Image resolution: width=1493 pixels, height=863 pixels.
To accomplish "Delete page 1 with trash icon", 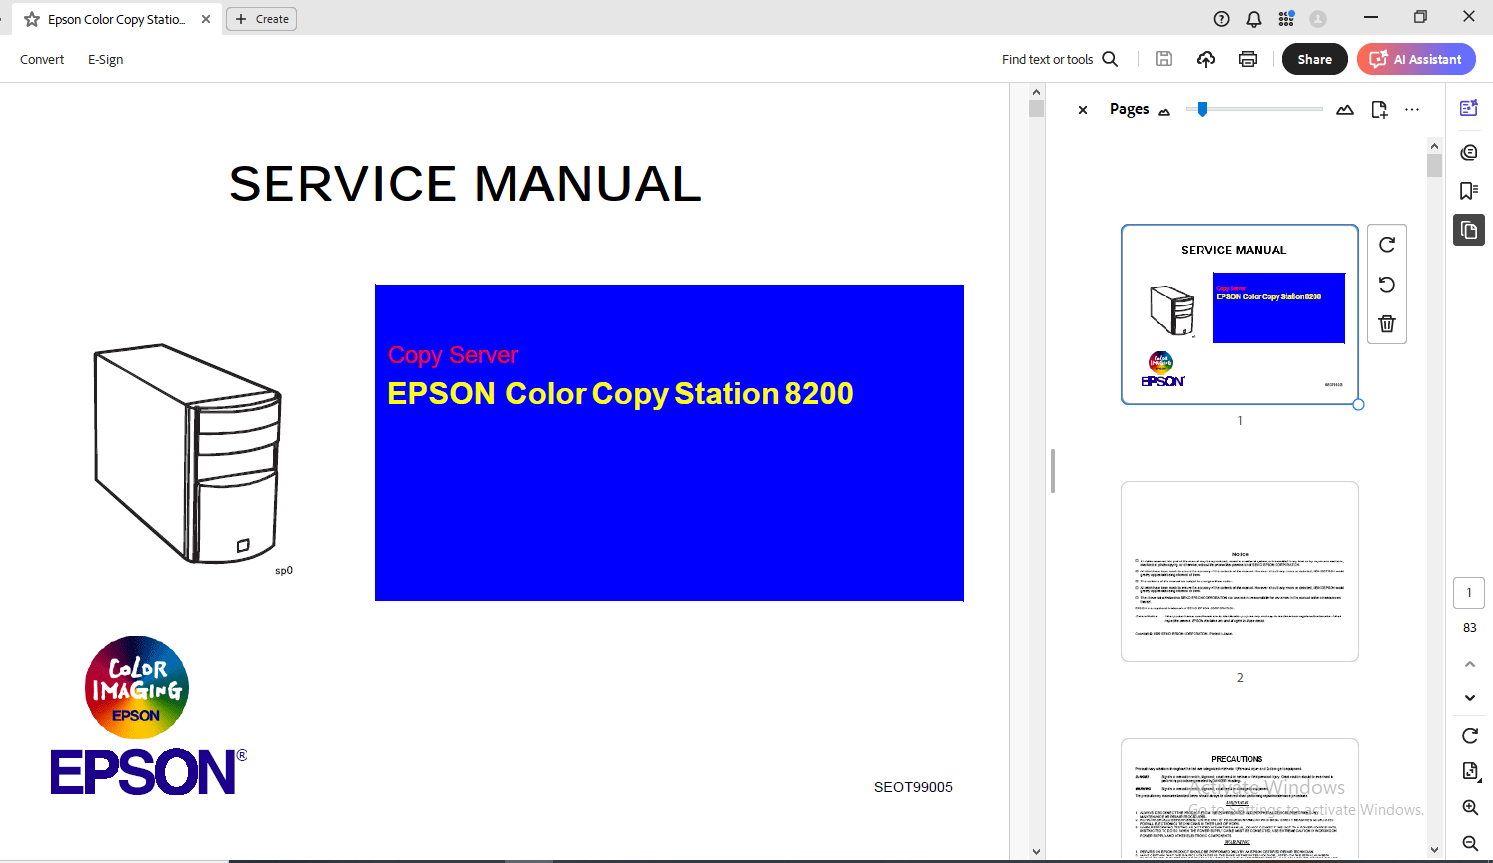I will click(x=1387, y=323).
